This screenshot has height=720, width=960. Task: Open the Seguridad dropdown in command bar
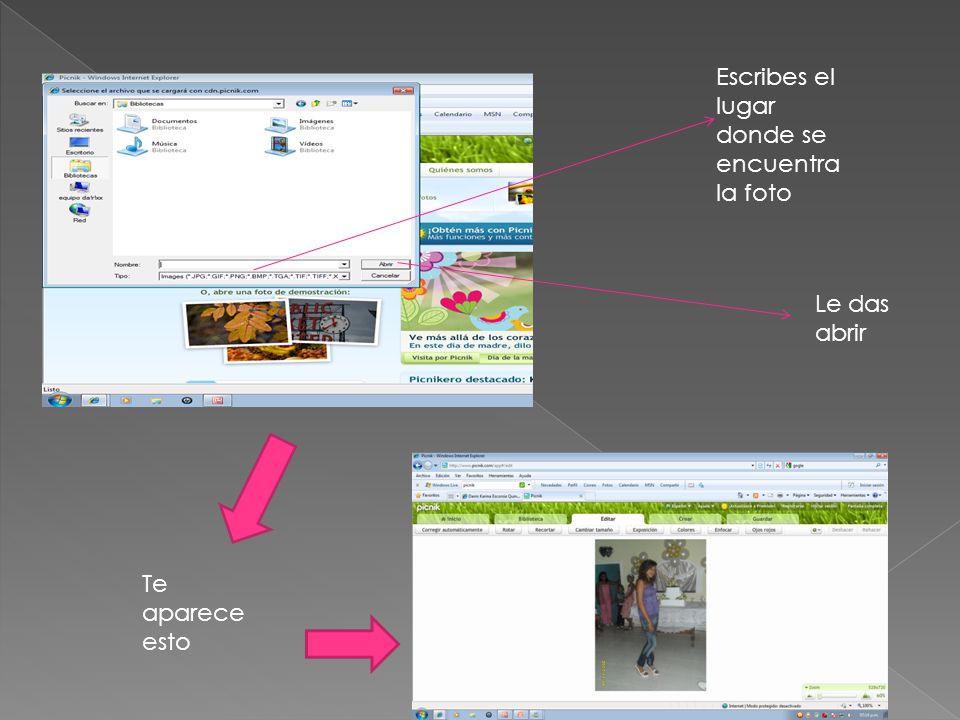pos(824,495)
